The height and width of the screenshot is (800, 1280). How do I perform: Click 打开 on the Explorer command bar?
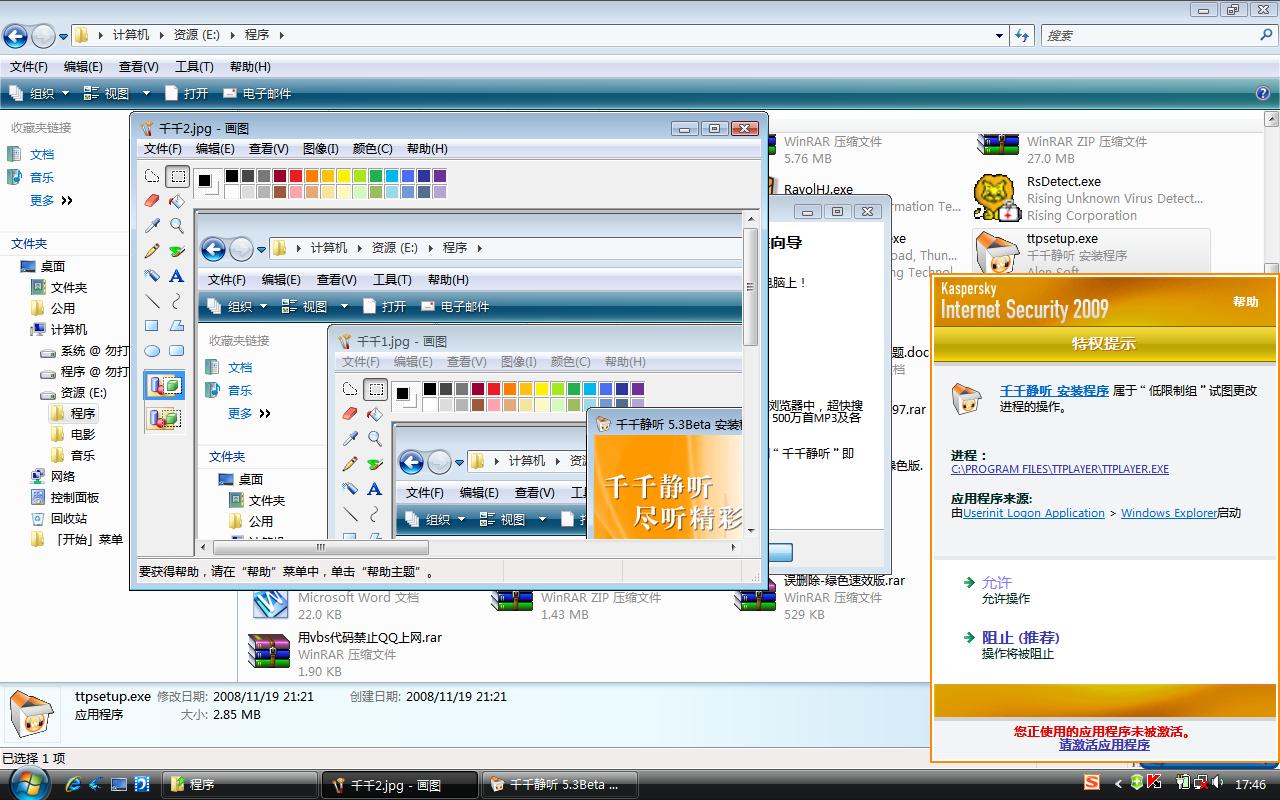click(186, 93)
